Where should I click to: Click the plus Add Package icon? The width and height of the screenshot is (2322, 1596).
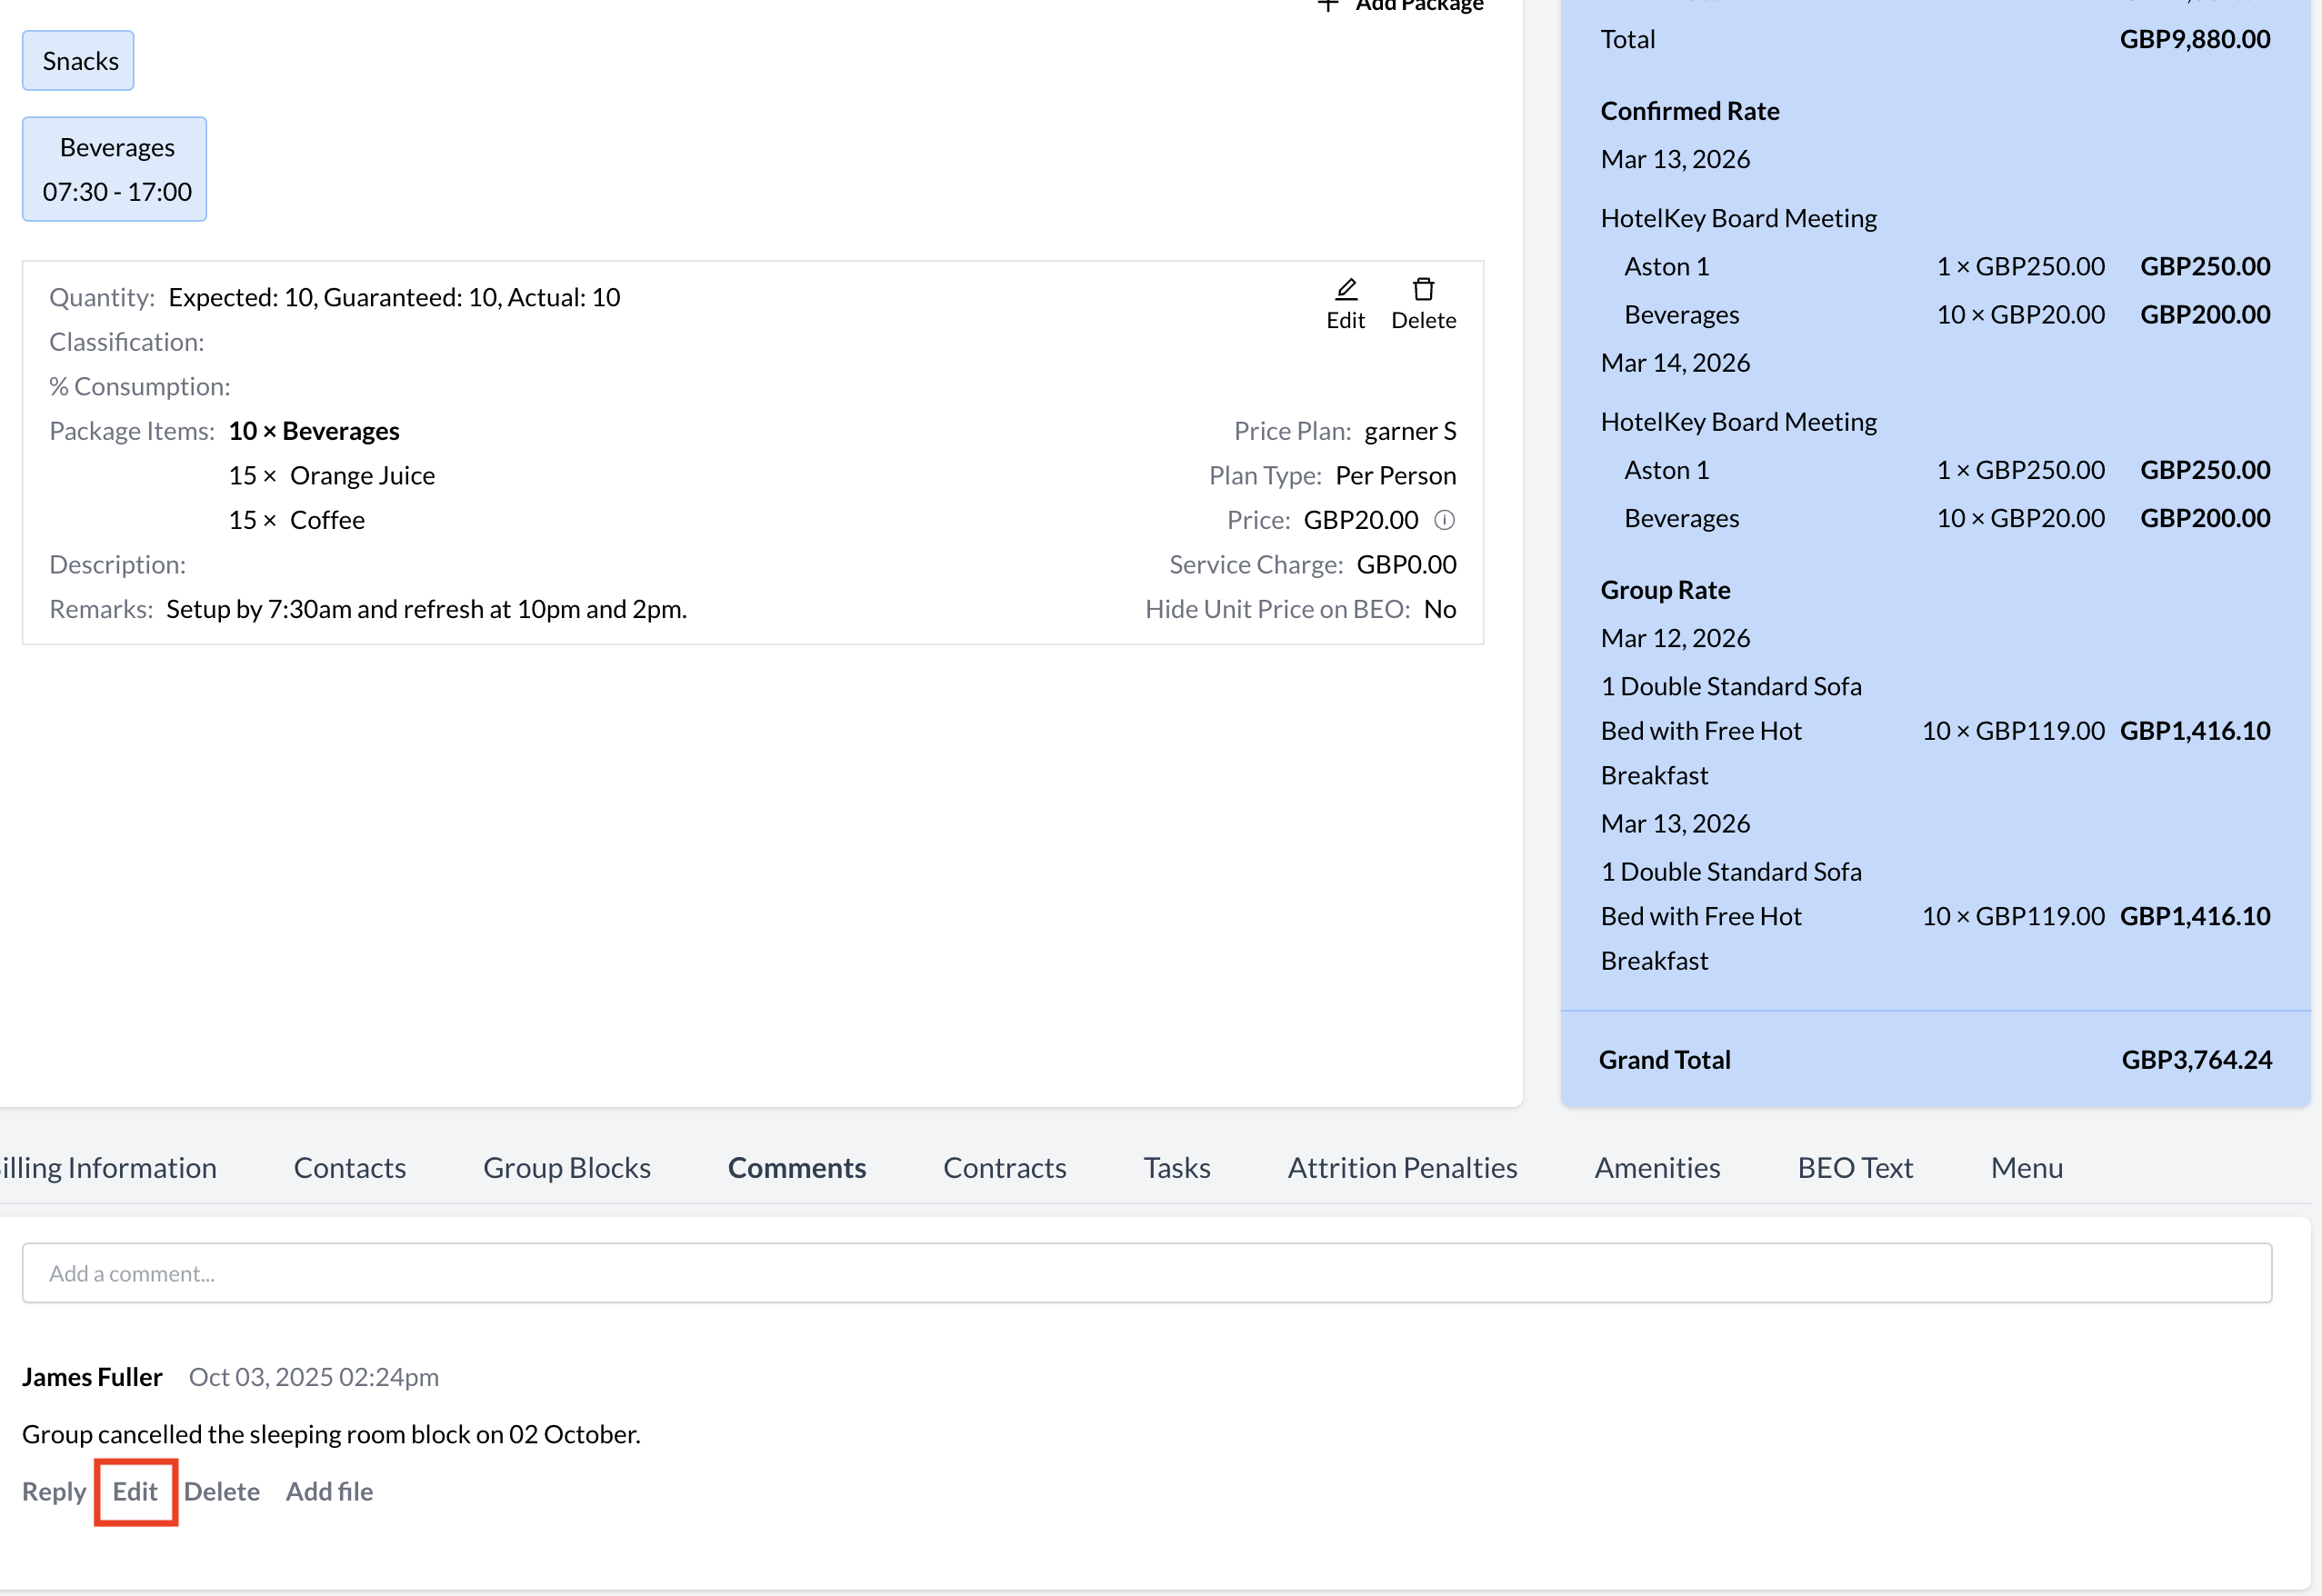1327,6
